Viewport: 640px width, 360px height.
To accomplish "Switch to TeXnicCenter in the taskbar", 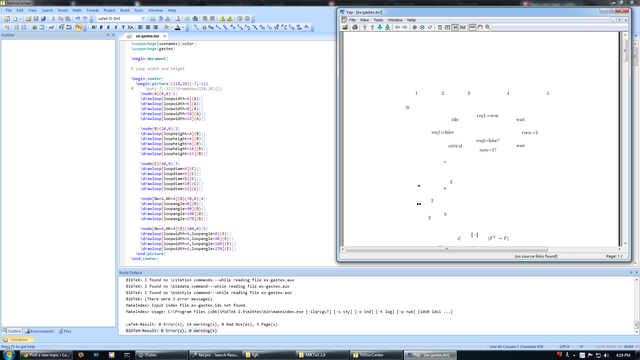I will coord(376,355).
